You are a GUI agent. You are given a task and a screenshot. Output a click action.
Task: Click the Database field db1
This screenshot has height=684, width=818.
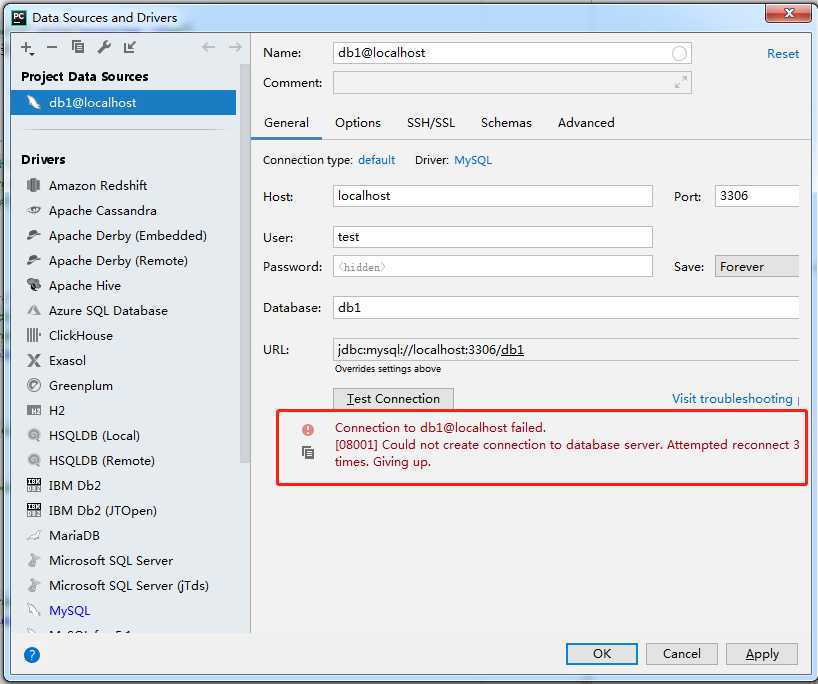click(566, 308)
